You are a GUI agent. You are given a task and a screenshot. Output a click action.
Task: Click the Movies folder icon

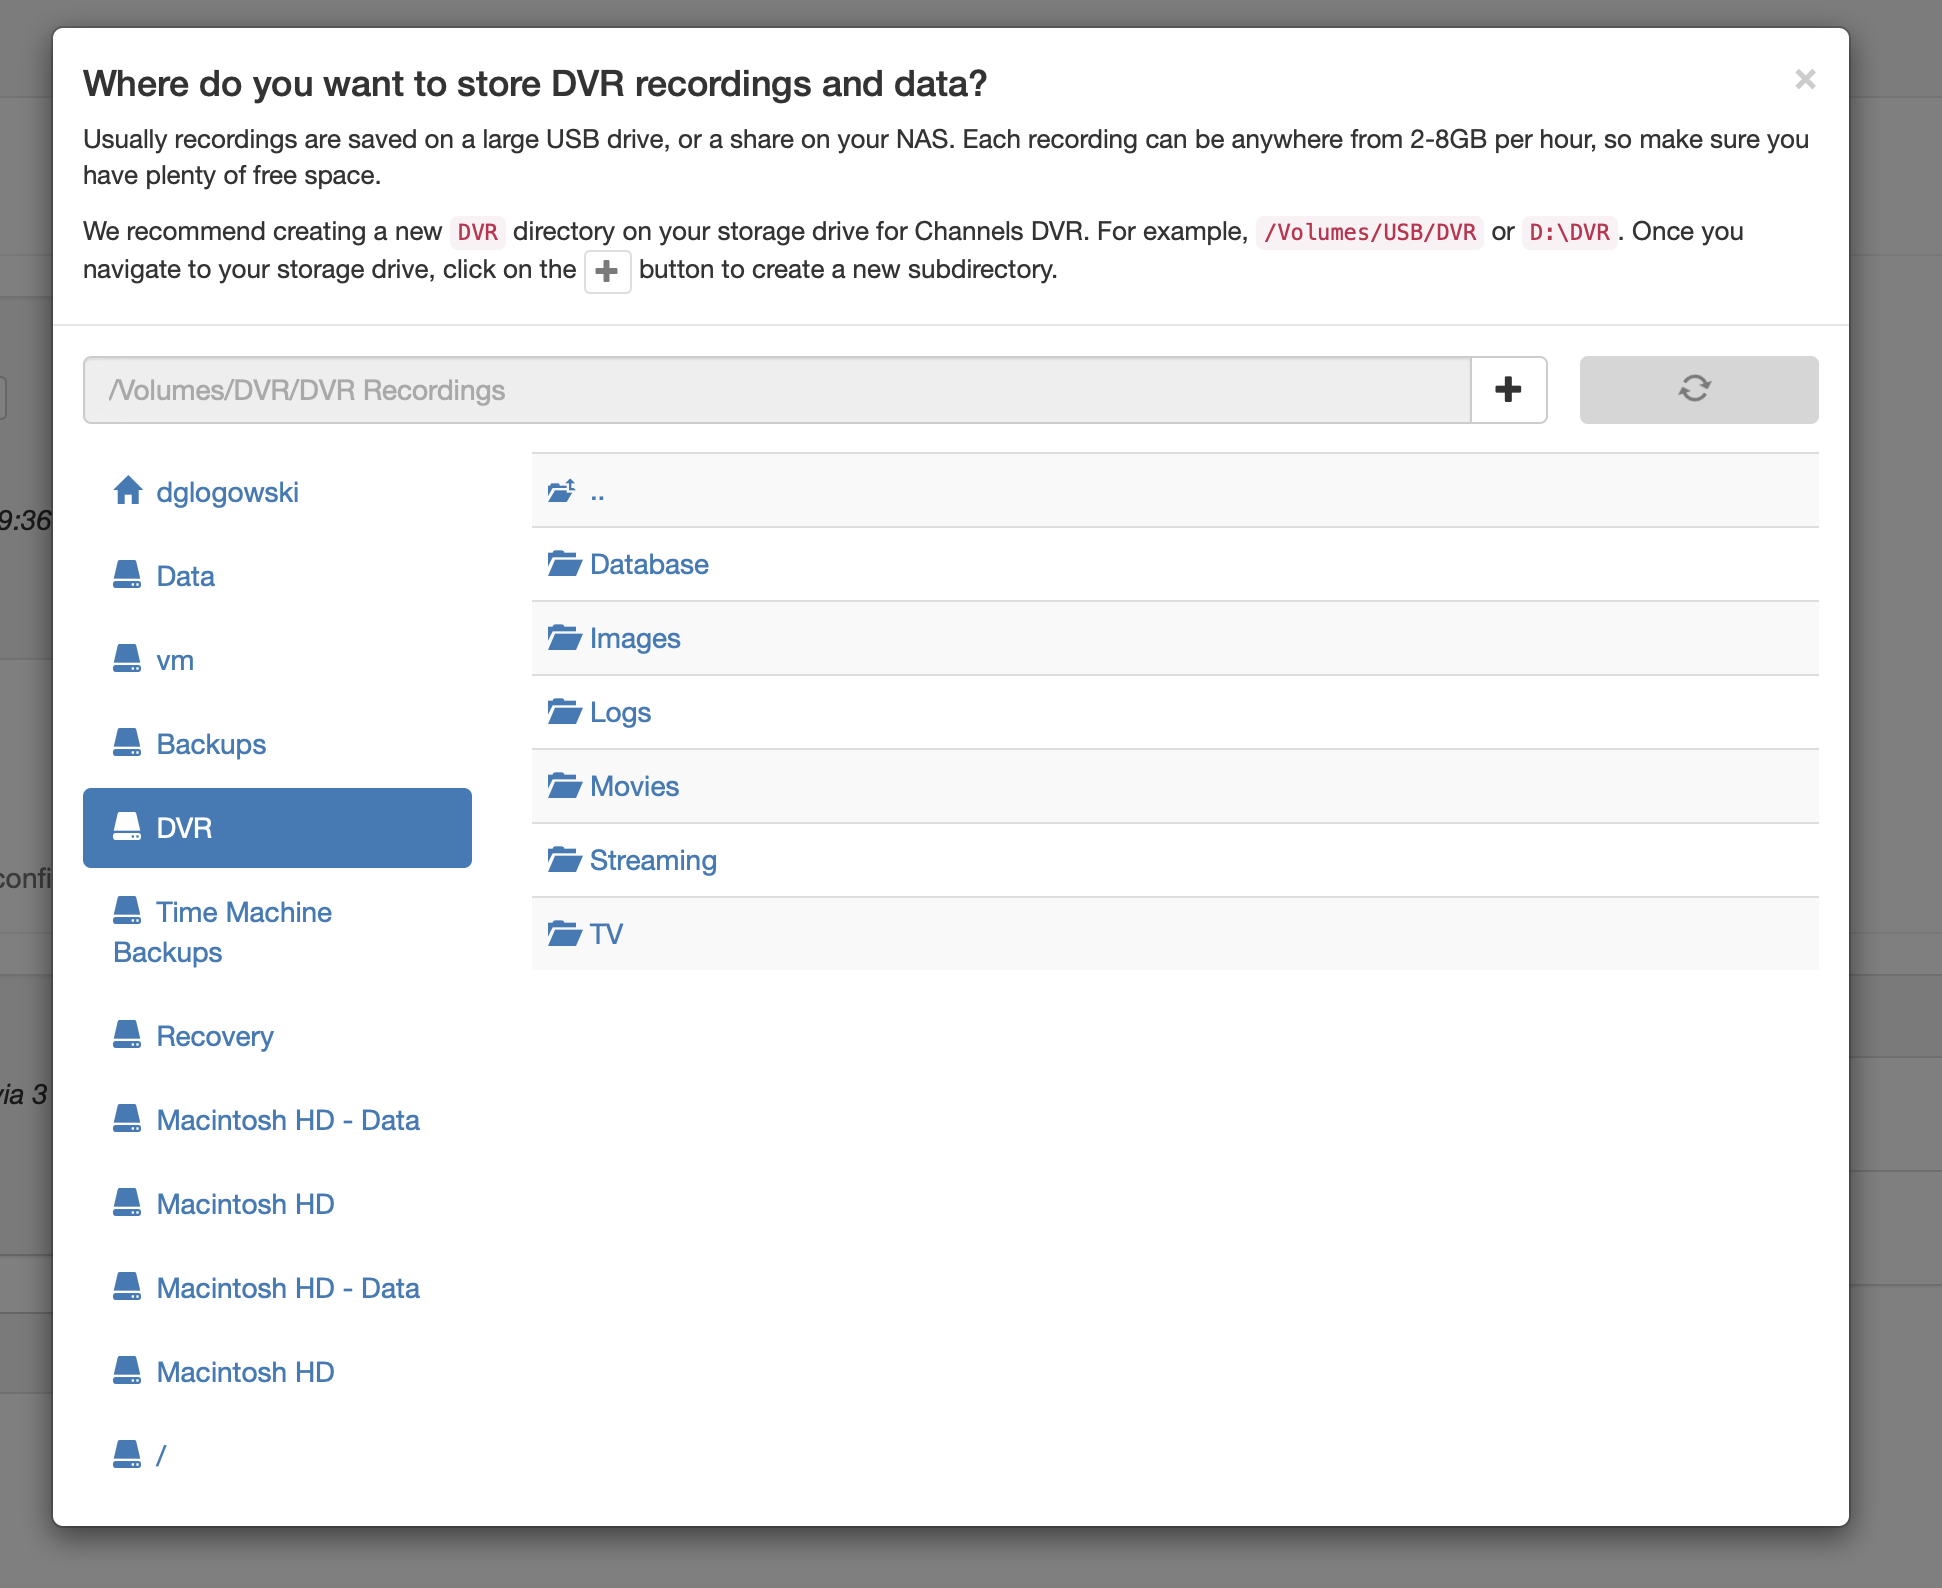(x=564, y=786)
